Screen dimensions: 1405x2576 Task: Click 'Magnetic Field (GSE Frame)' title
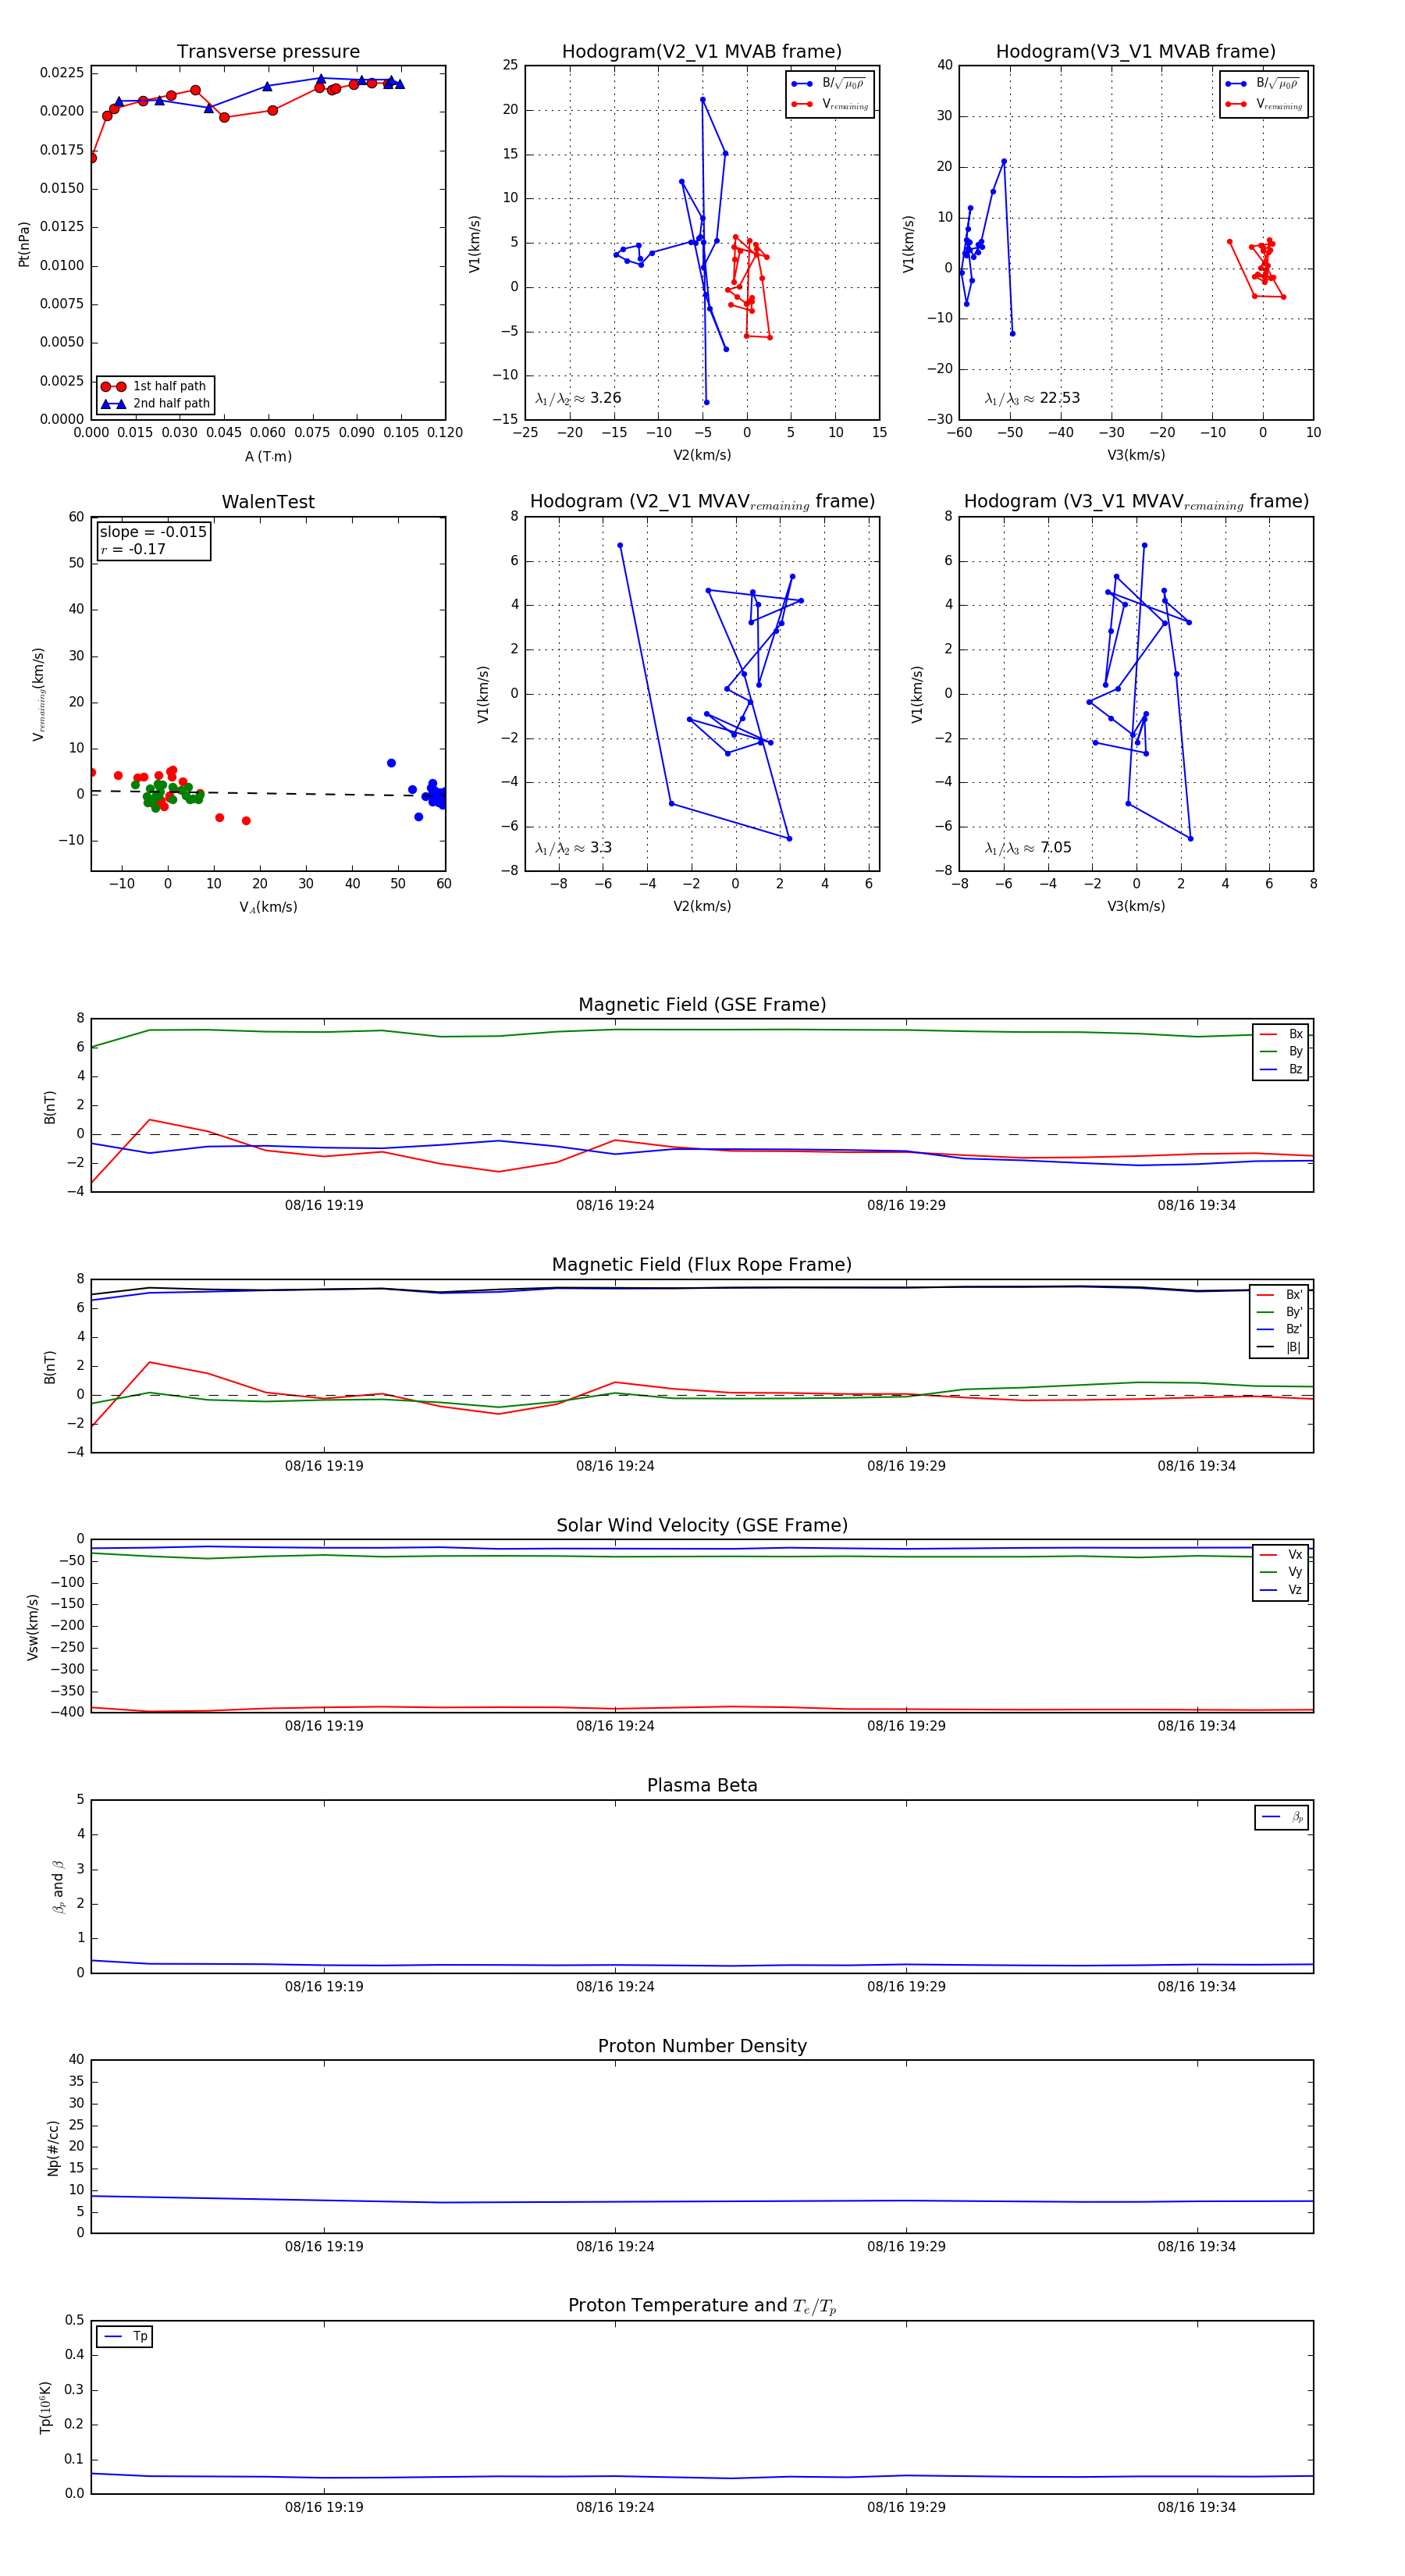click(x=702, y=1005)
